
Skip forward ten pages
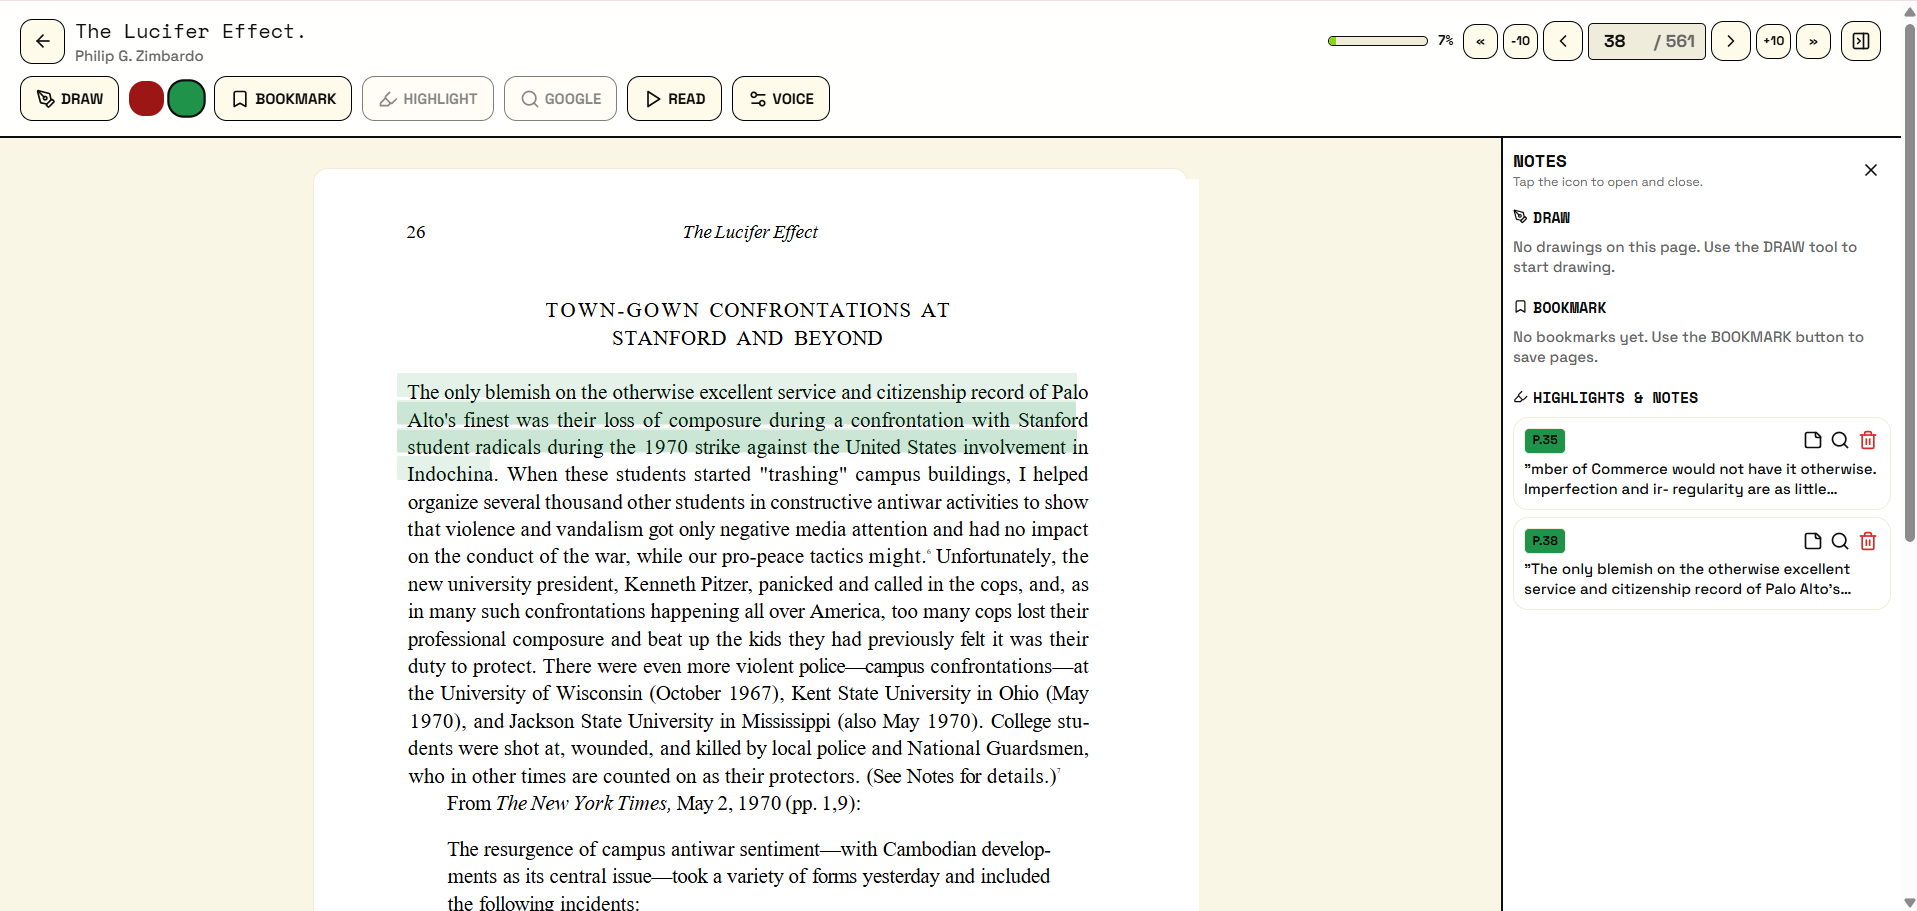[1773, 41]
